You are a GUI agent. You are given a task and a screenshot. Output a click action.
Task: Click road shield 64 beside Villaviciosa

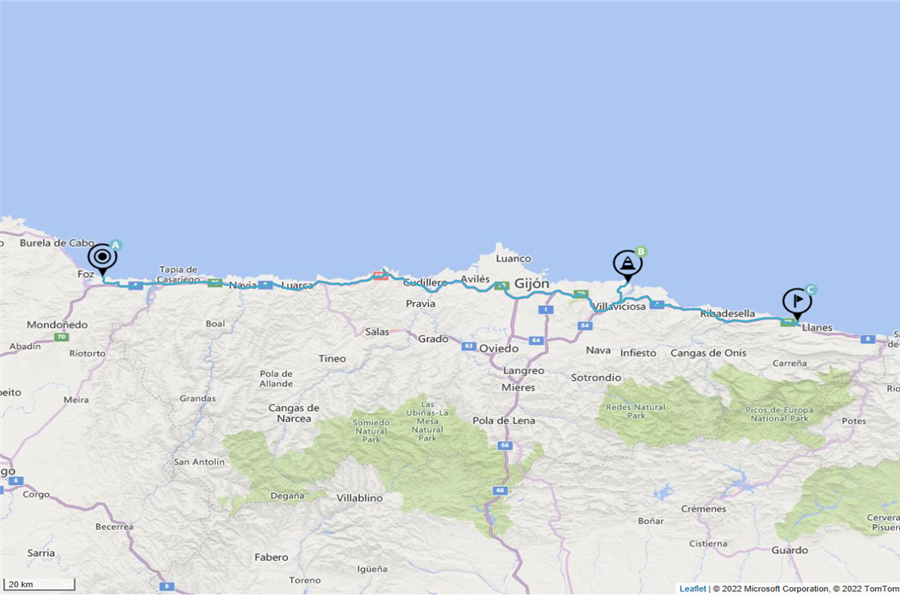point(585,326)
